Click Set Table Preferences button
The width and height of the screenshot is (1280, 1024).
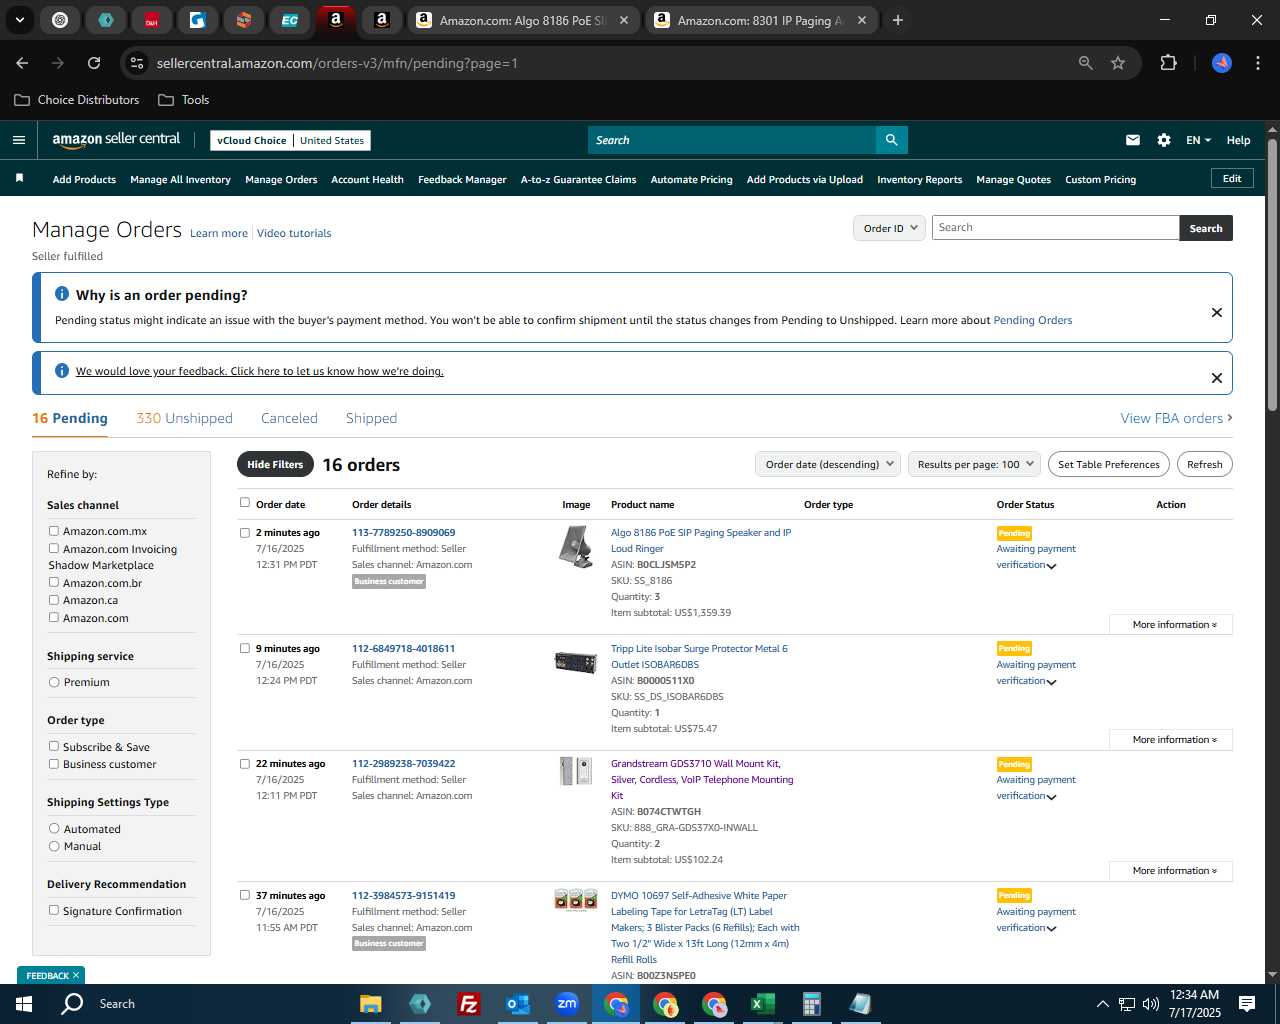1108,464
